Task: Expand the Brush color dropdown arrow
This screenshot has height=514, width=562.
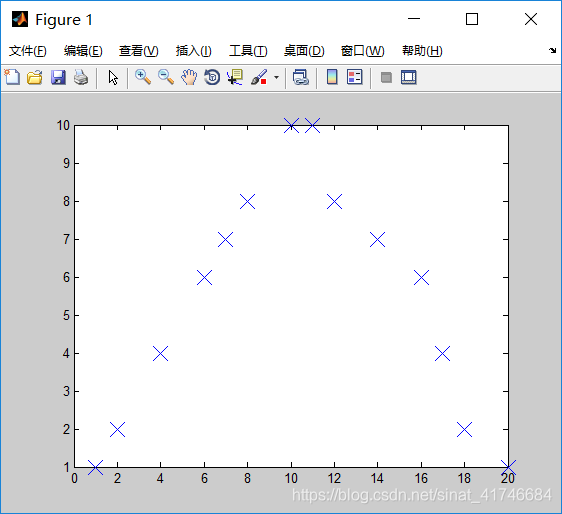Action: coord(276,77)
